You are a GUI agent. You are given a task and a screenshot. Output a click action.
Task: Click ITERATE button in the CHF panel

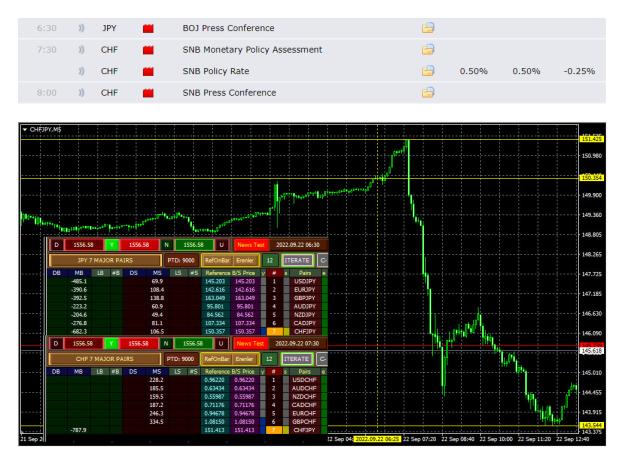(297, 359)
